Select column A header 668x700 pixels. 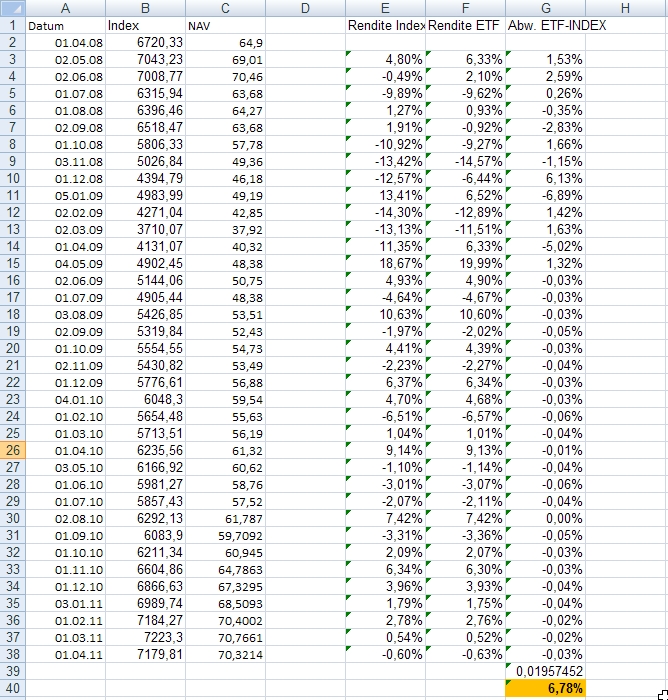66,8
